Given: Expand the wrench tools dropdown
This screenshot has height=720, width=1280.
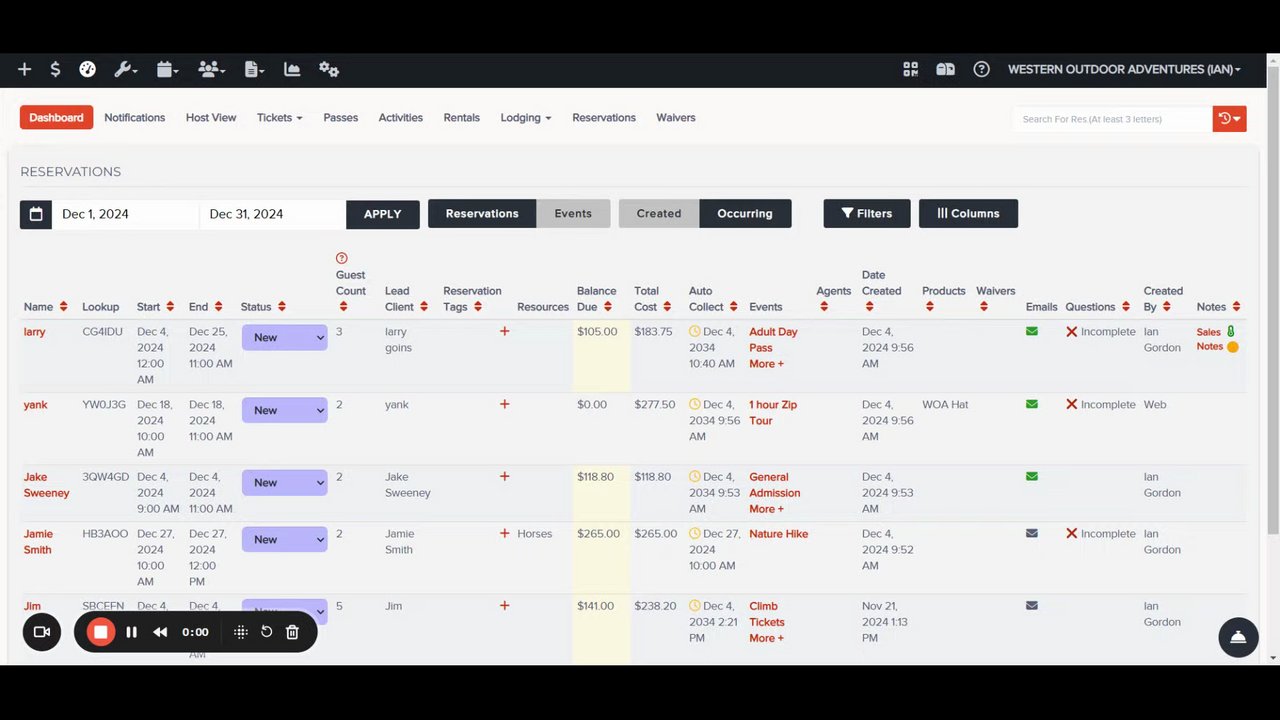Looking at the screenshot, I should [x=126, y=69].
